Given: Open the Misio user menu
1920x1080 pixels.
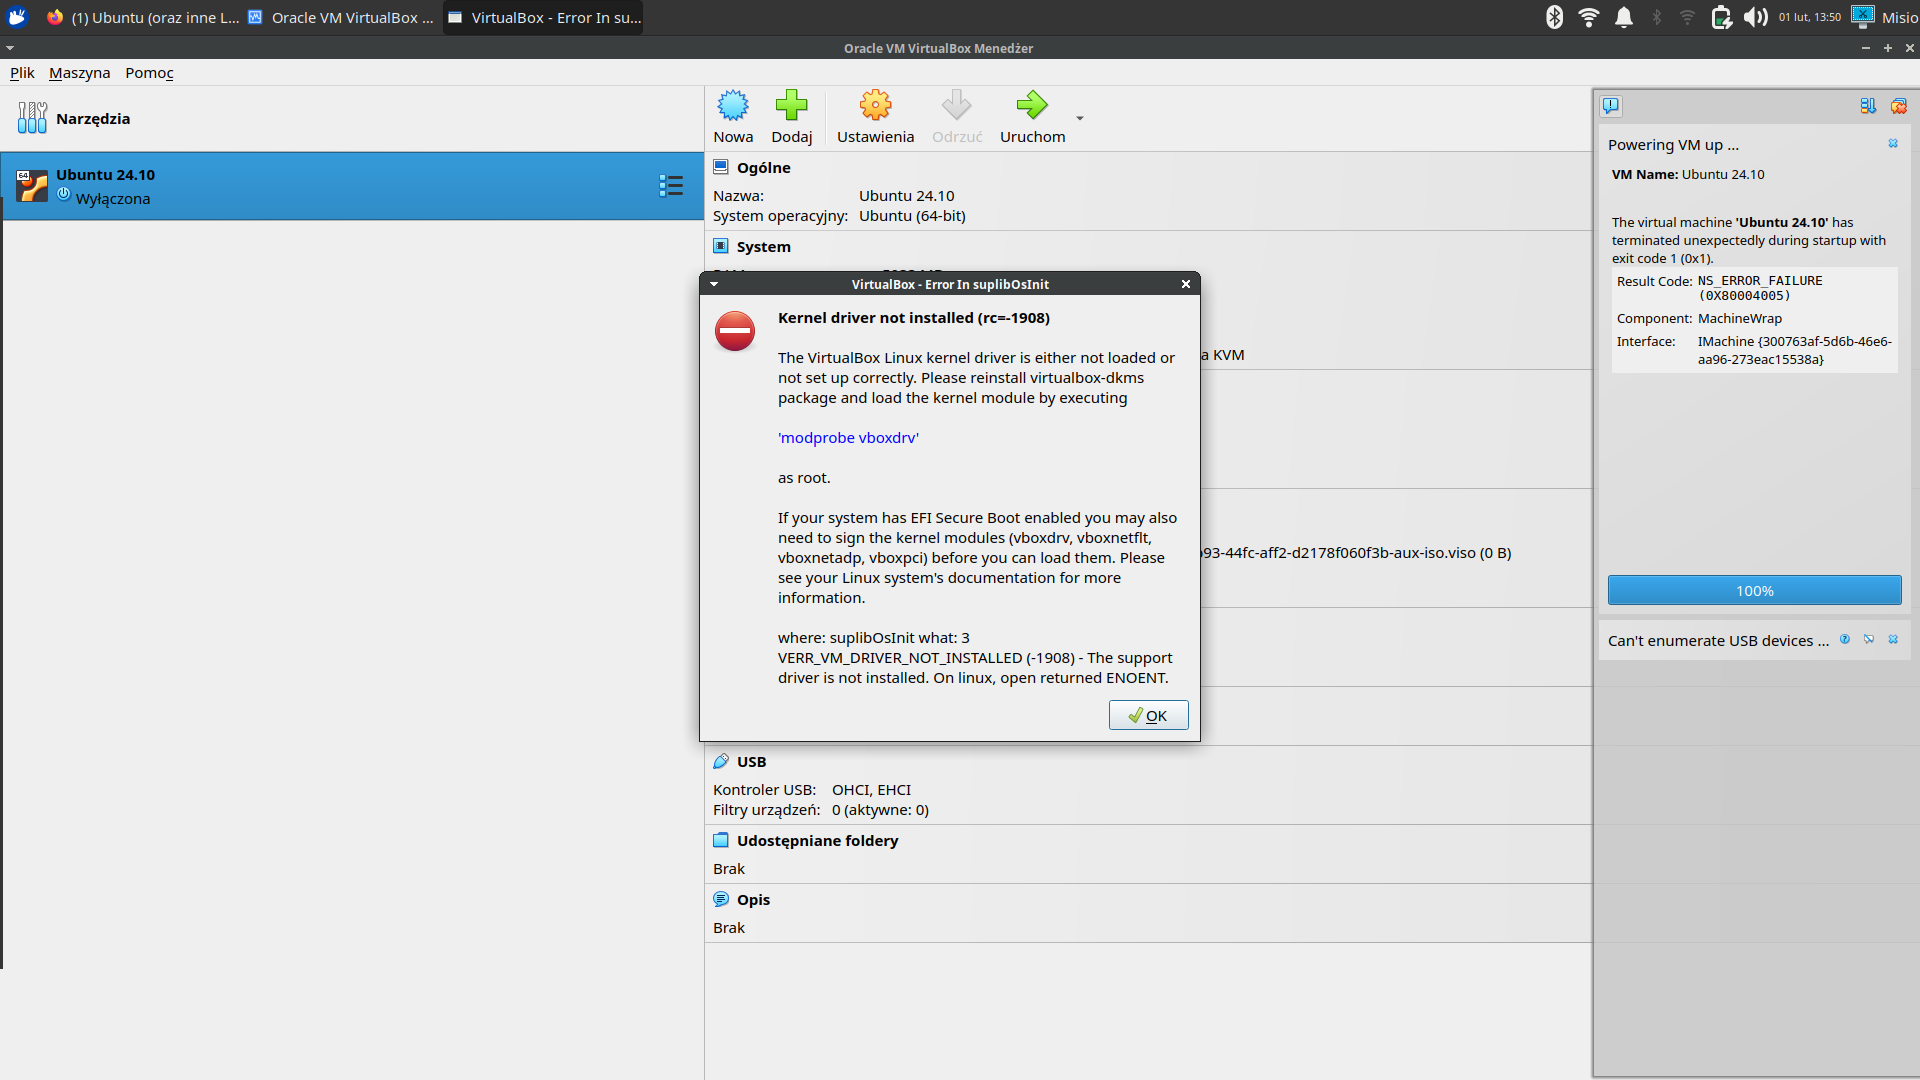Looking at the screenshot, I should point(1899,17).
